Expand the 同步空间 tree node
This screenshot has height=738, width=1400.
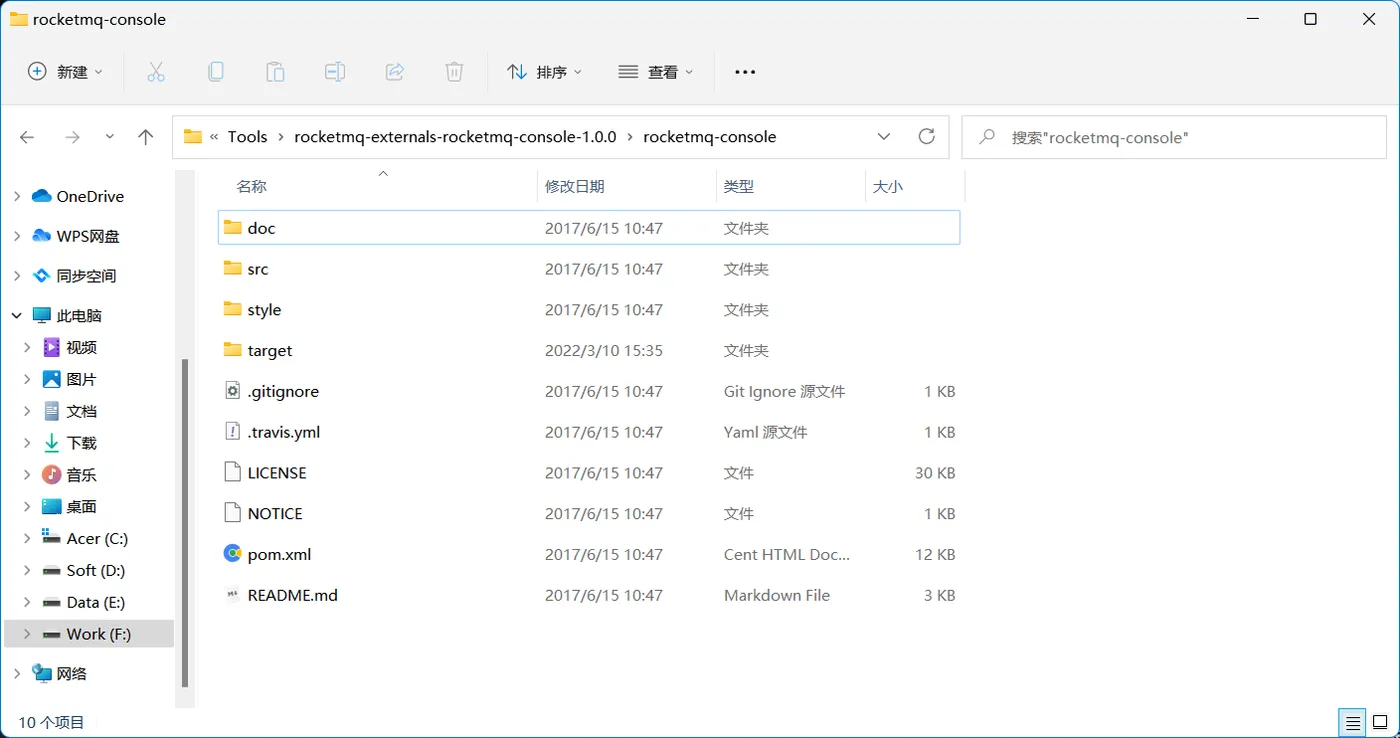pyautogui.click(x=17, y=276)
